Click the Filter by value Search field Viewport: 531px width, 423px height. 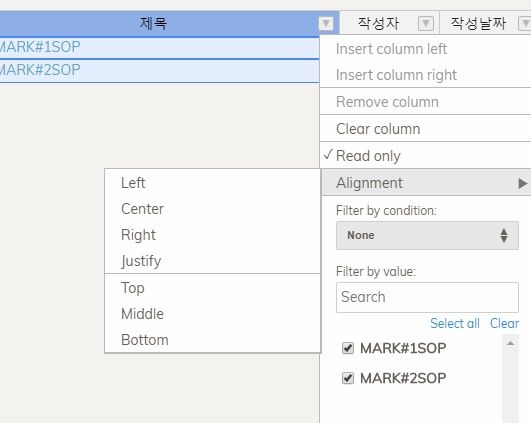(427, 297)
